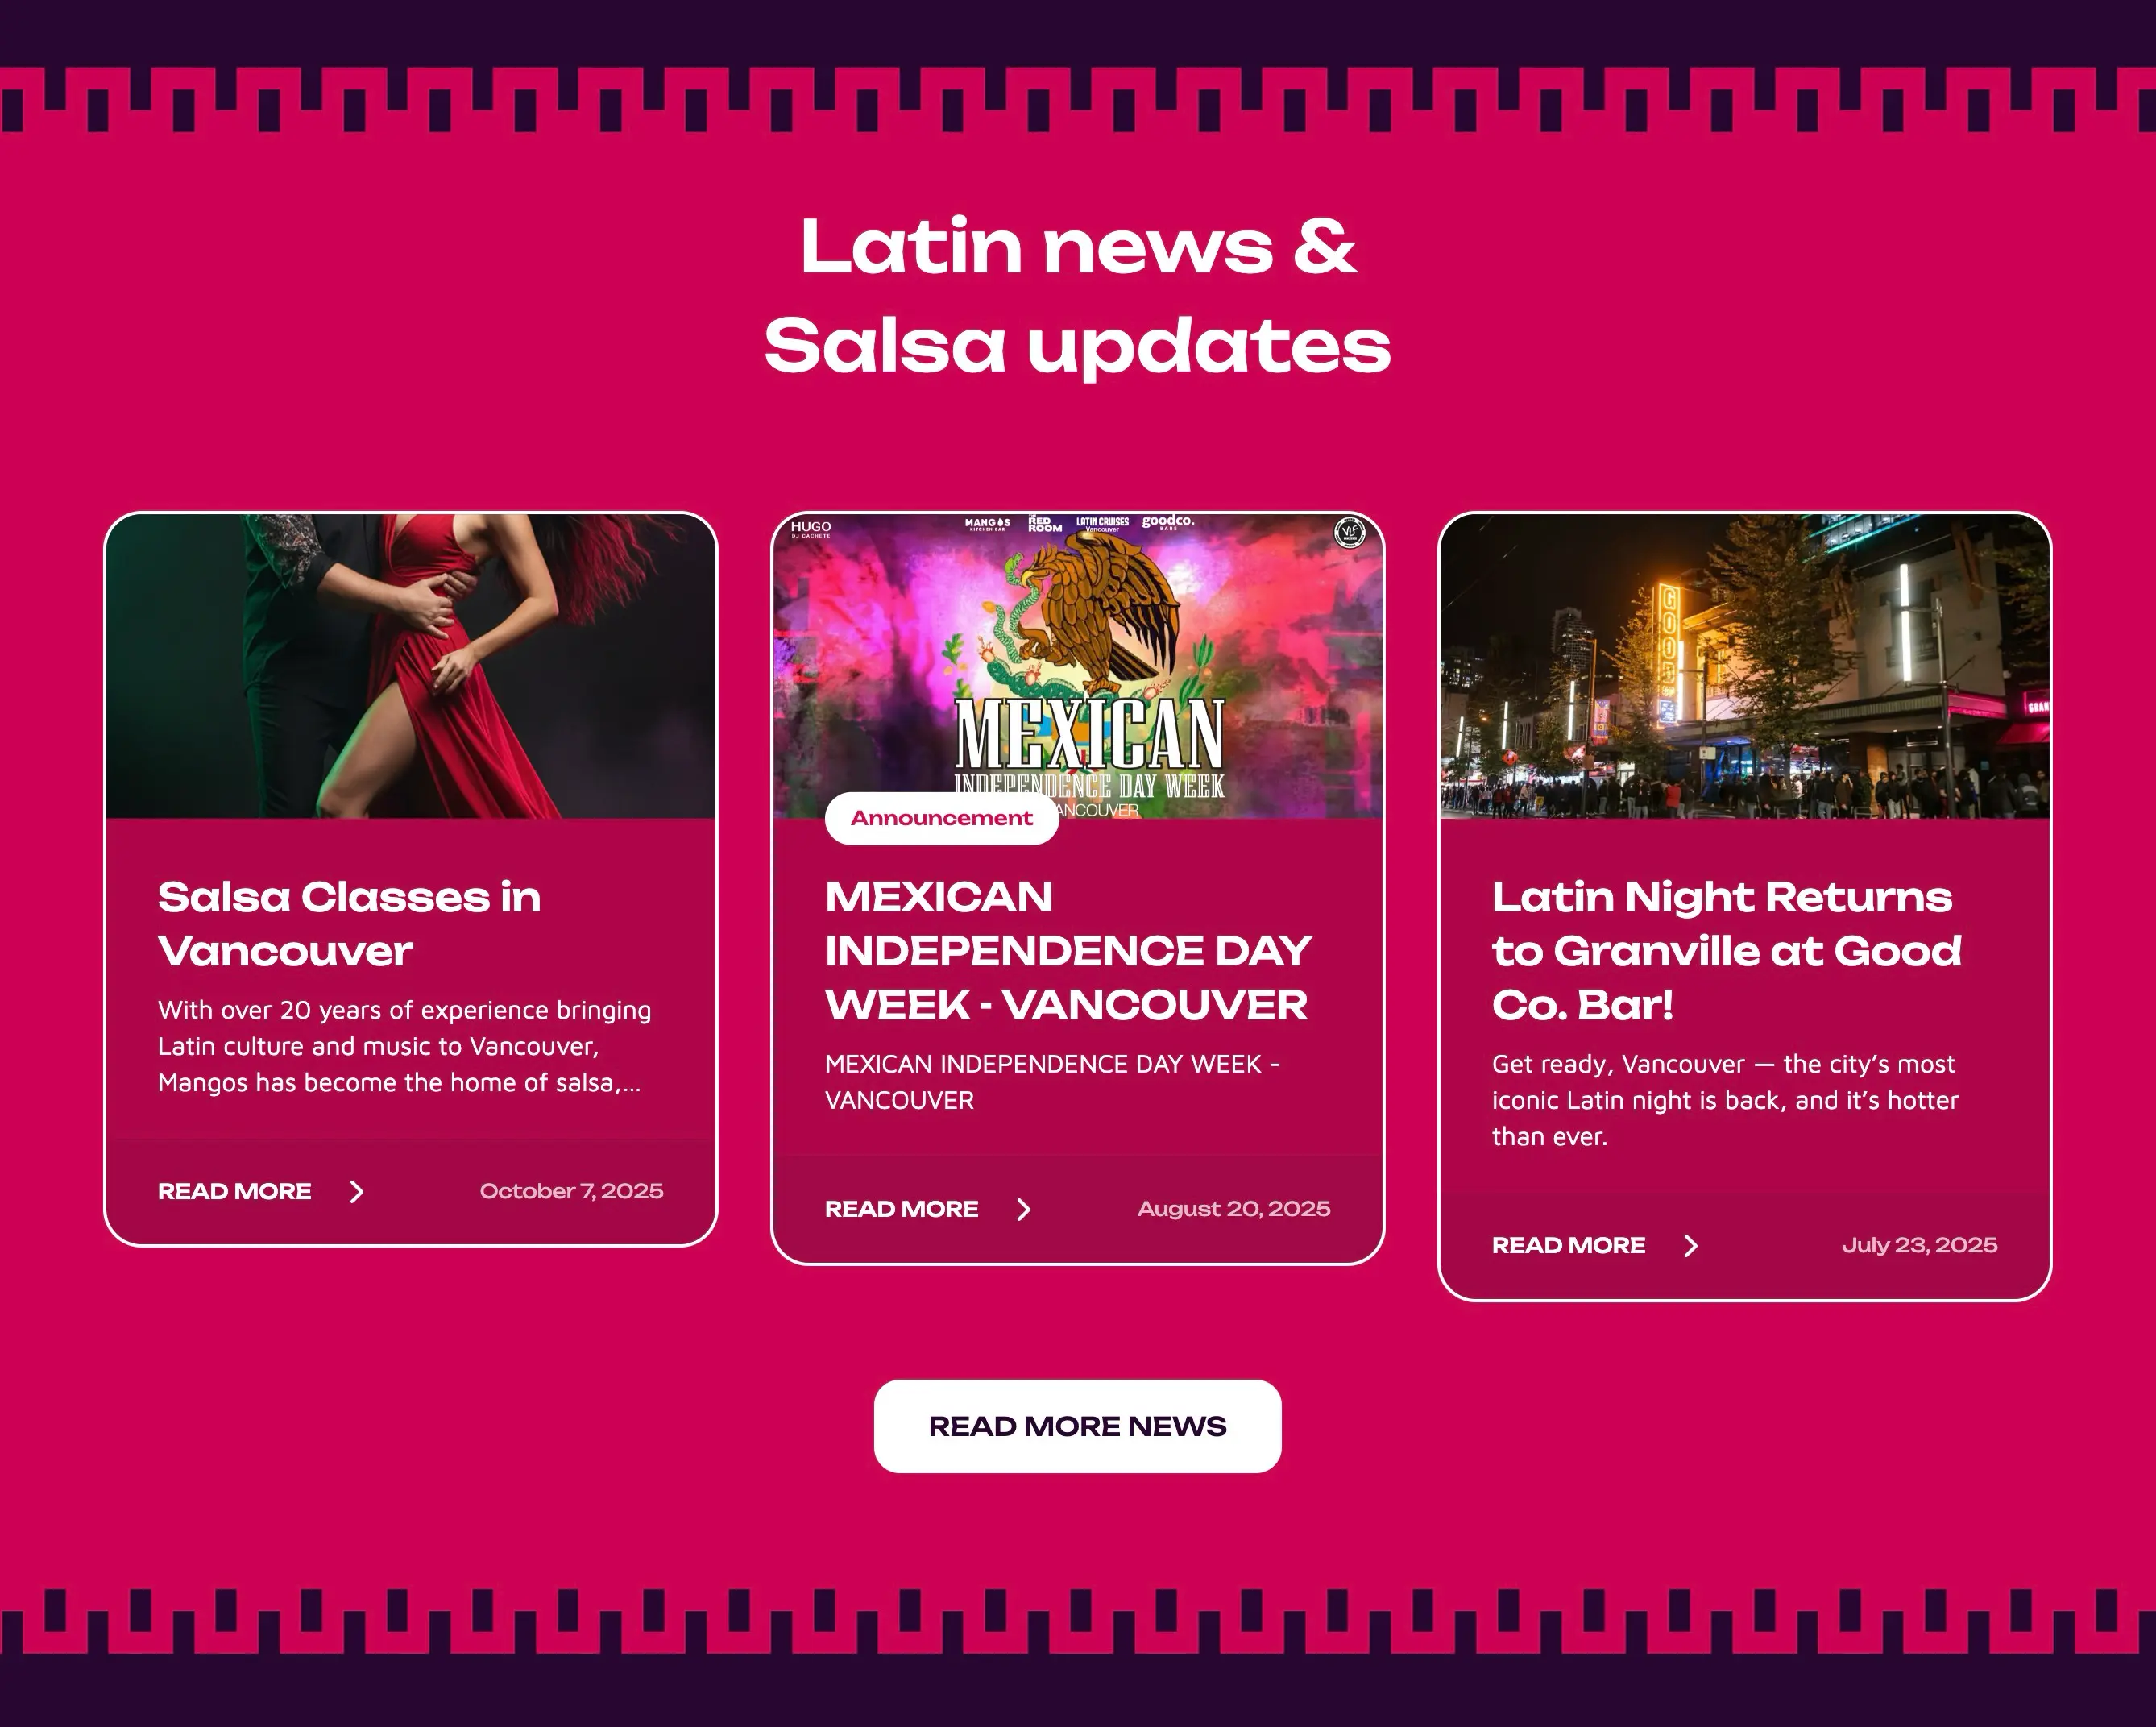
Task: Click the Latin Night Returns to Granville headline
Action: click(x=1727, y=951)
